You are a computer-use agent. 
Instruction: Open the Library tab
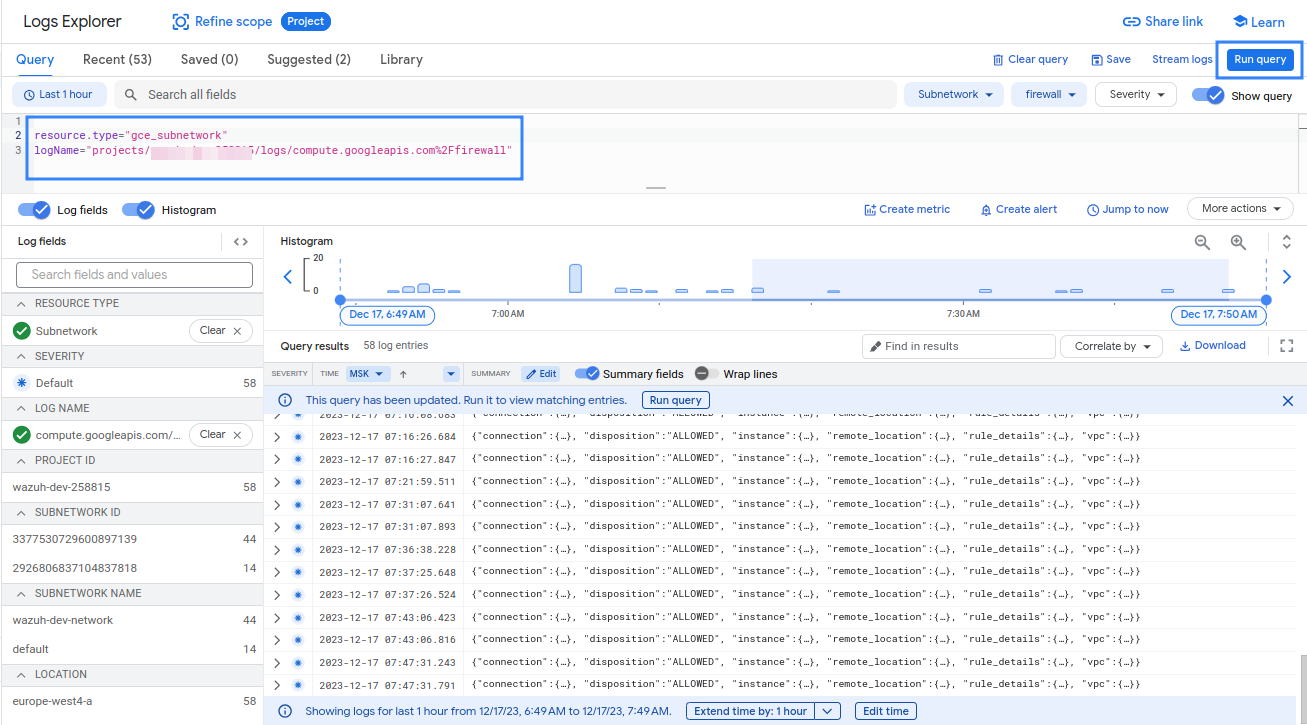tap(400, 59)
